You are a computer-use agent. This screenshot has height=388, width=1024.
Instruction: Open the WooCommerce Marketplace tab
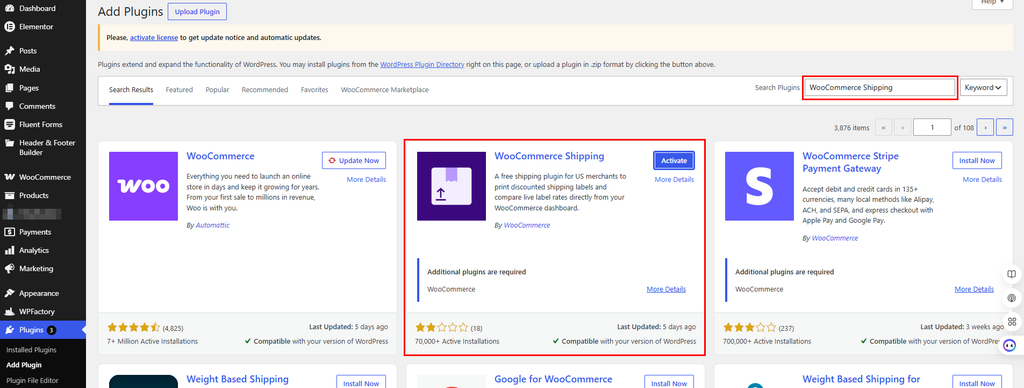385,89
